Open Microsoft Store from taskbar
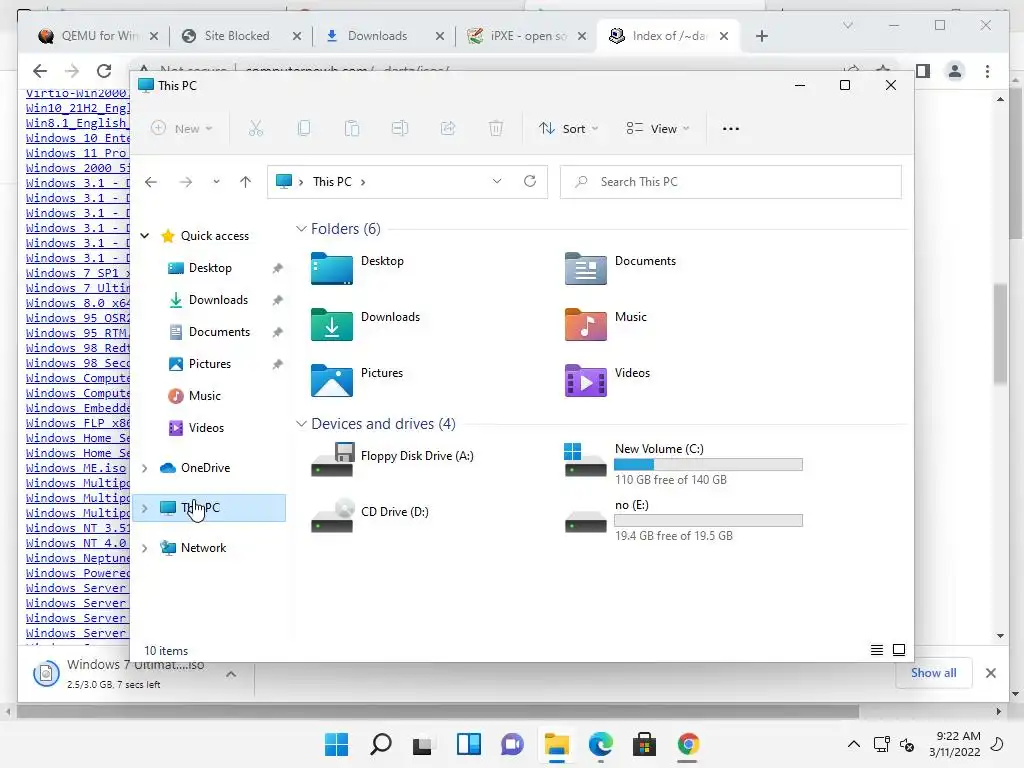1024x768 pixels. (x=644, y=744)
